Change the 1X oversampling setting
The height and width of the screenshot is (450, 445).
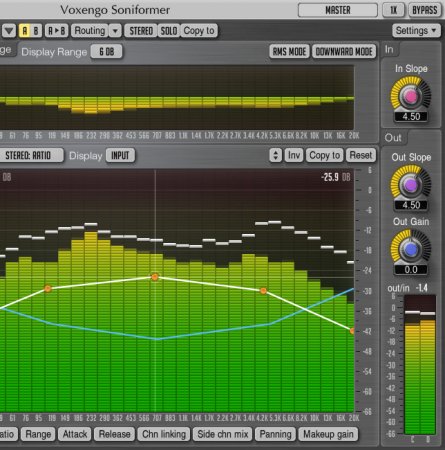tap(394, 10)
